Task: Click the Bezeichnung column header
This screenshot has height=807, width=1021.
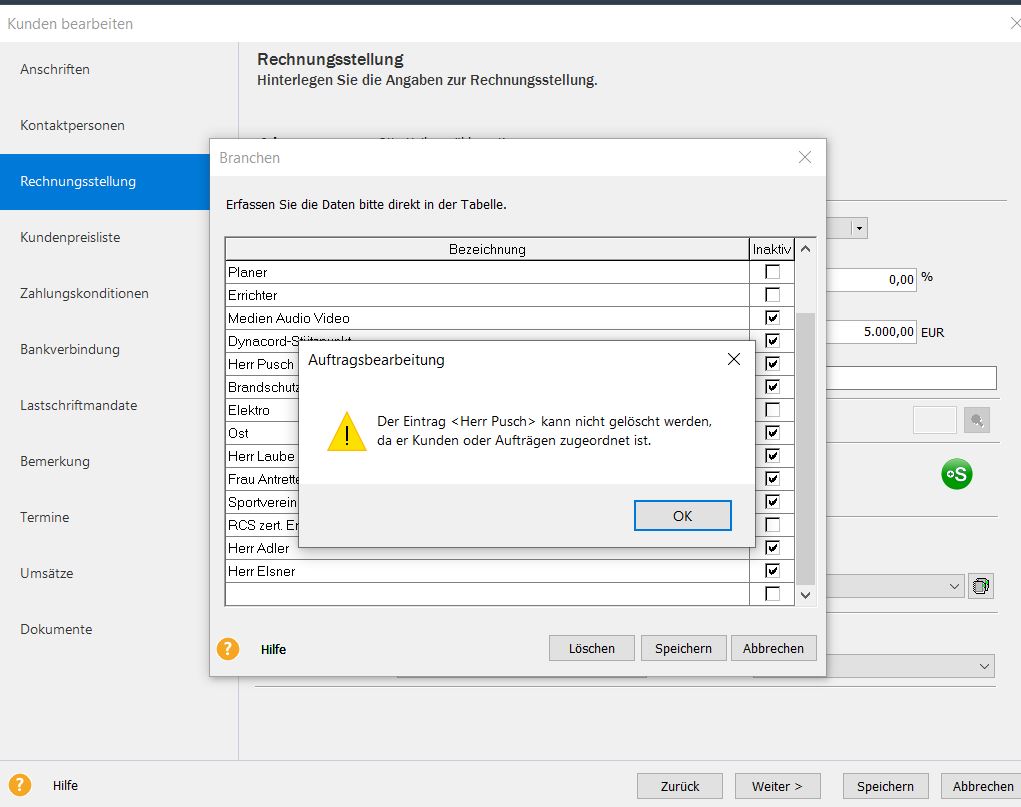Action: pos(487,249)
